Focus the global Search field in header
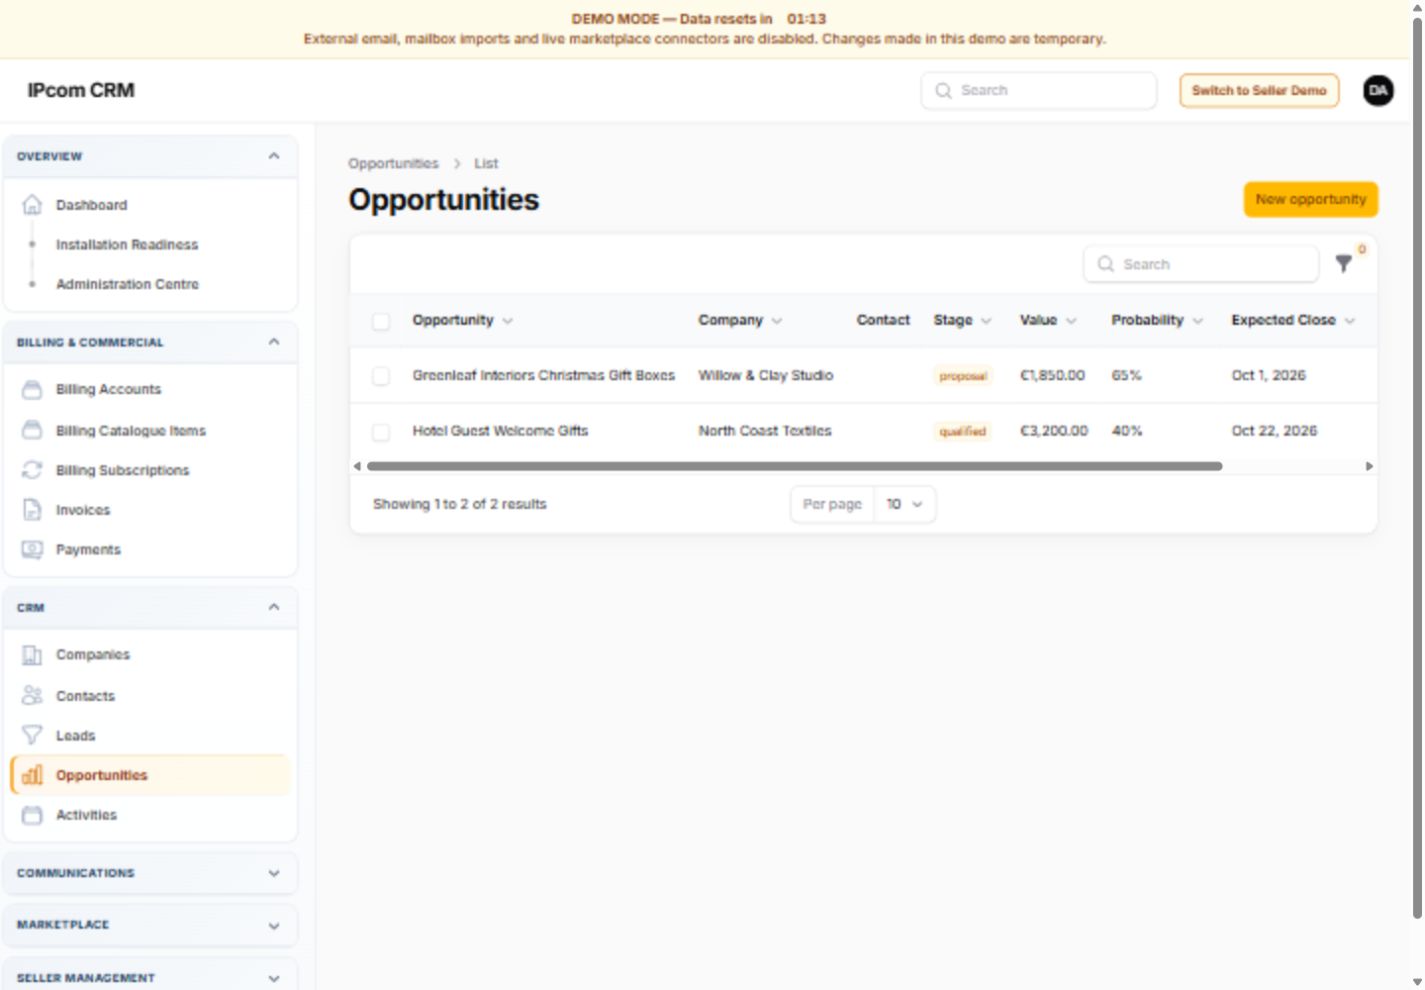This screenshot has width=1425, height=990. (1039, 90)
